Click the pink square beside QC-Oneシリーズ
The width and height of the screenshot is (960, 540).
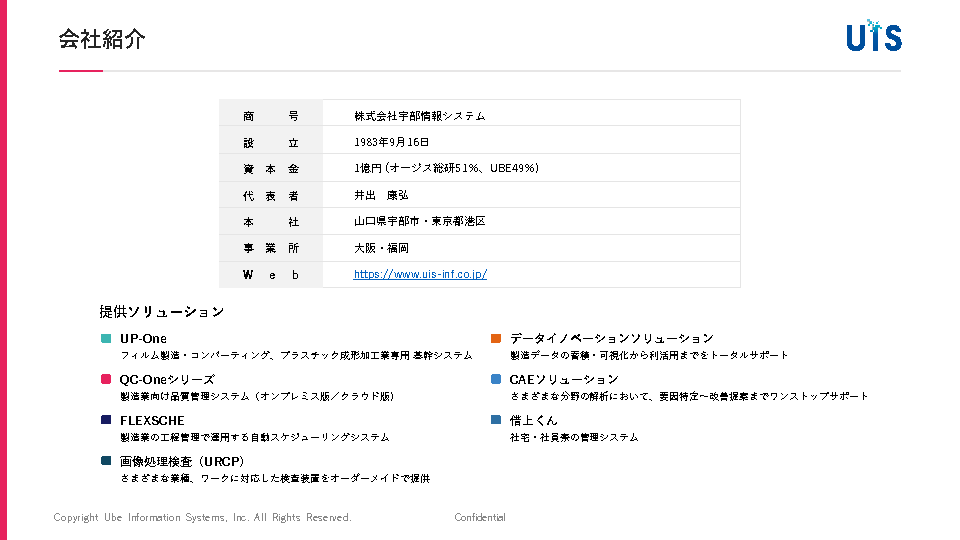(106, 379)
